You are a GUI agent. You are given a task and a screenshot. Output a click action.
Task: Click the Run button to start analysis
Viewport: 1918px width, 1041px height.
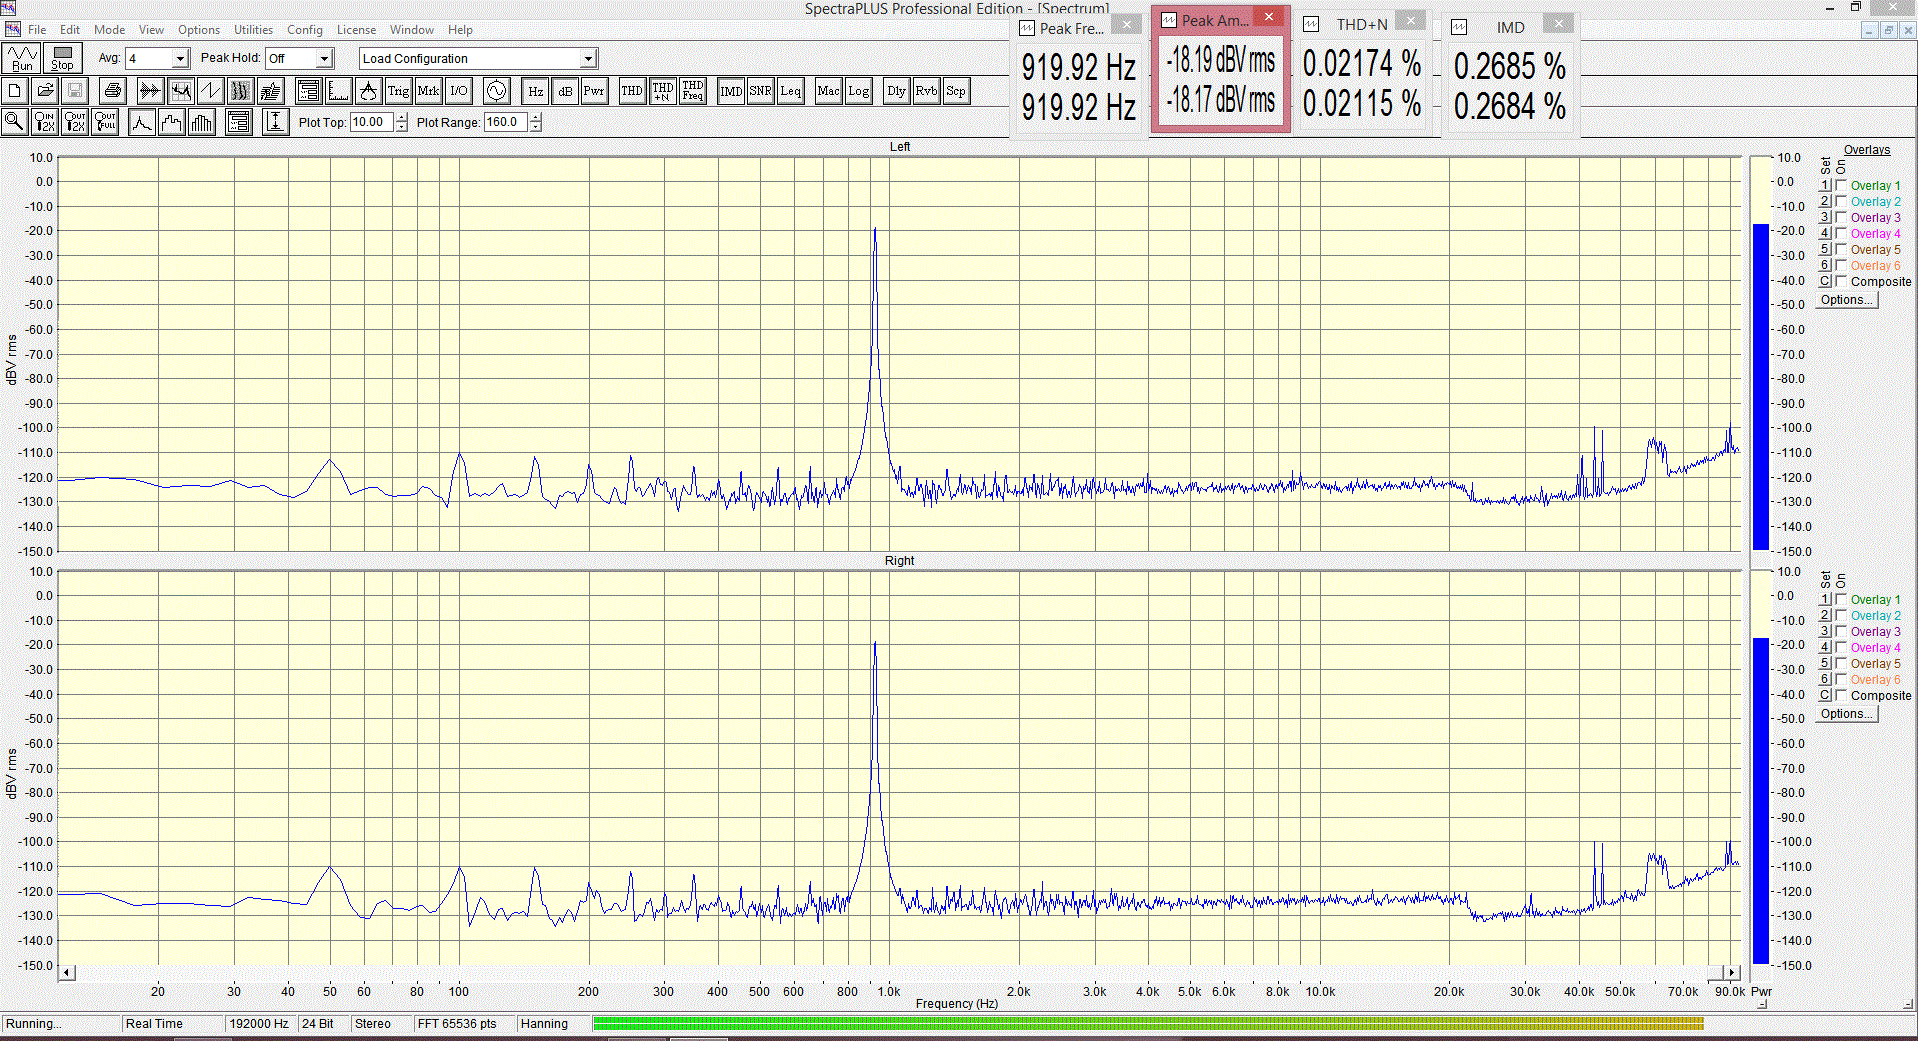[x=22, y=58]
